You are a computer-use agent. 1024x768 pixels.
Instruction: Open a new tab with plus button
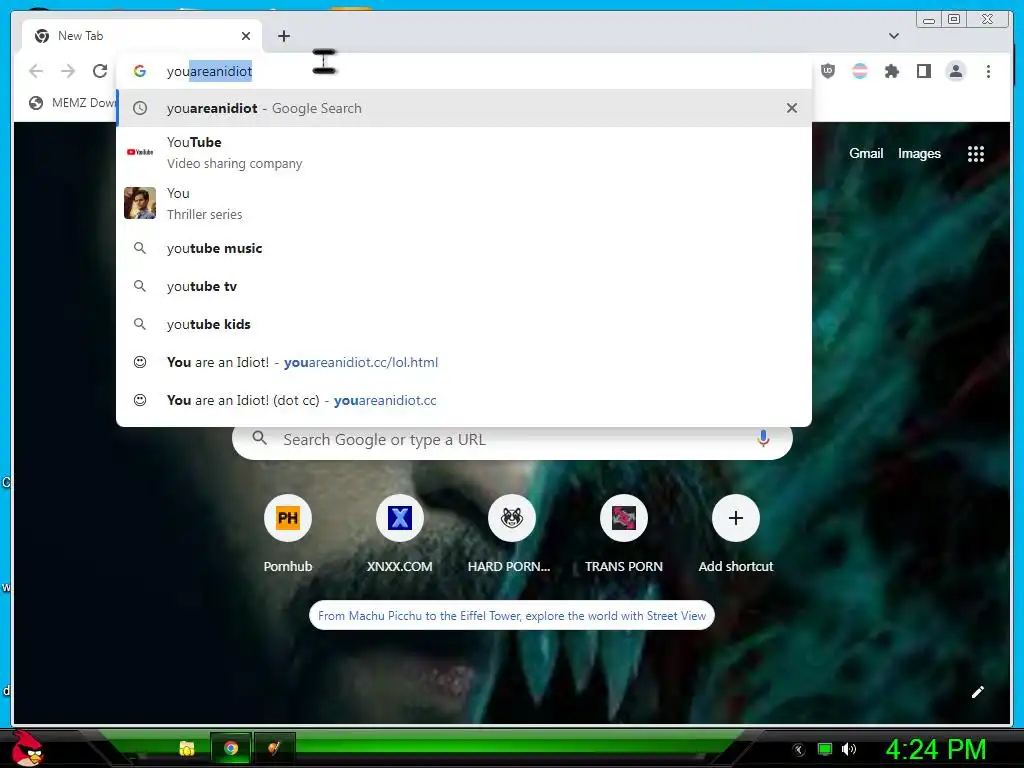[283, 36]
